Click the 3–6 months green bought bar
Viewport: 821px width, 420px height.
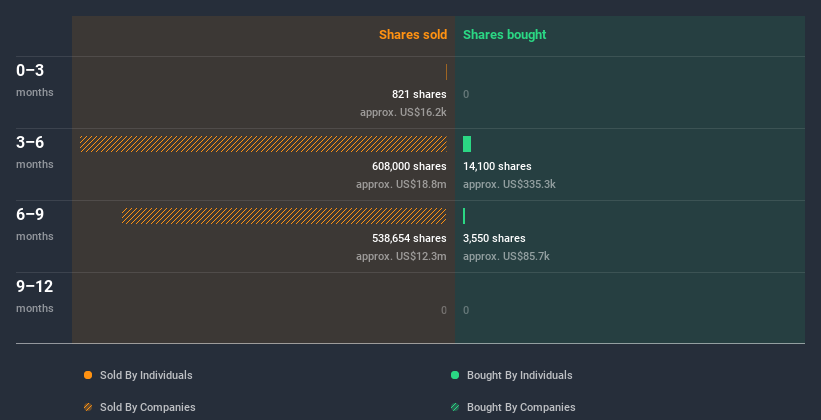coord(467,144)
